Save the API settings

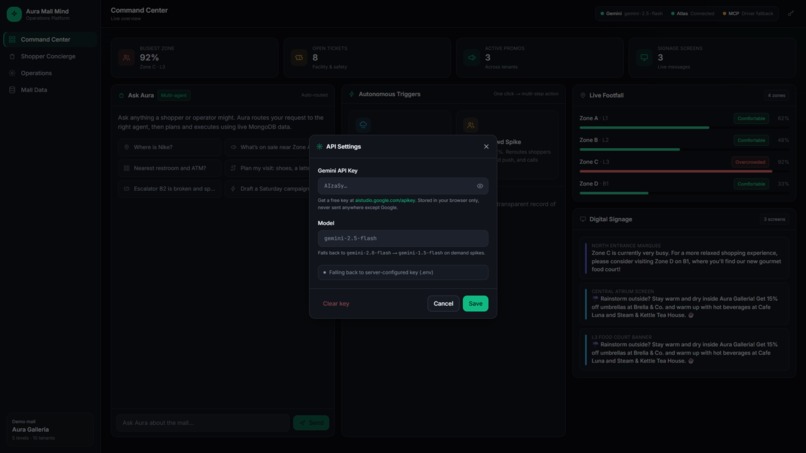475,304
